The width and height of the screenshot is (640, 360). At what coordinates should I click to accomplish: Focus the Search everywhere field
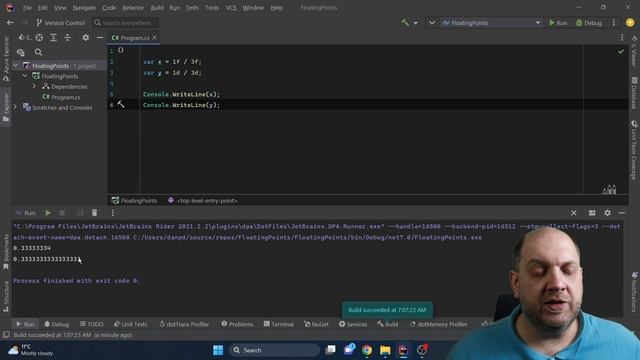(x=126, y=23)
